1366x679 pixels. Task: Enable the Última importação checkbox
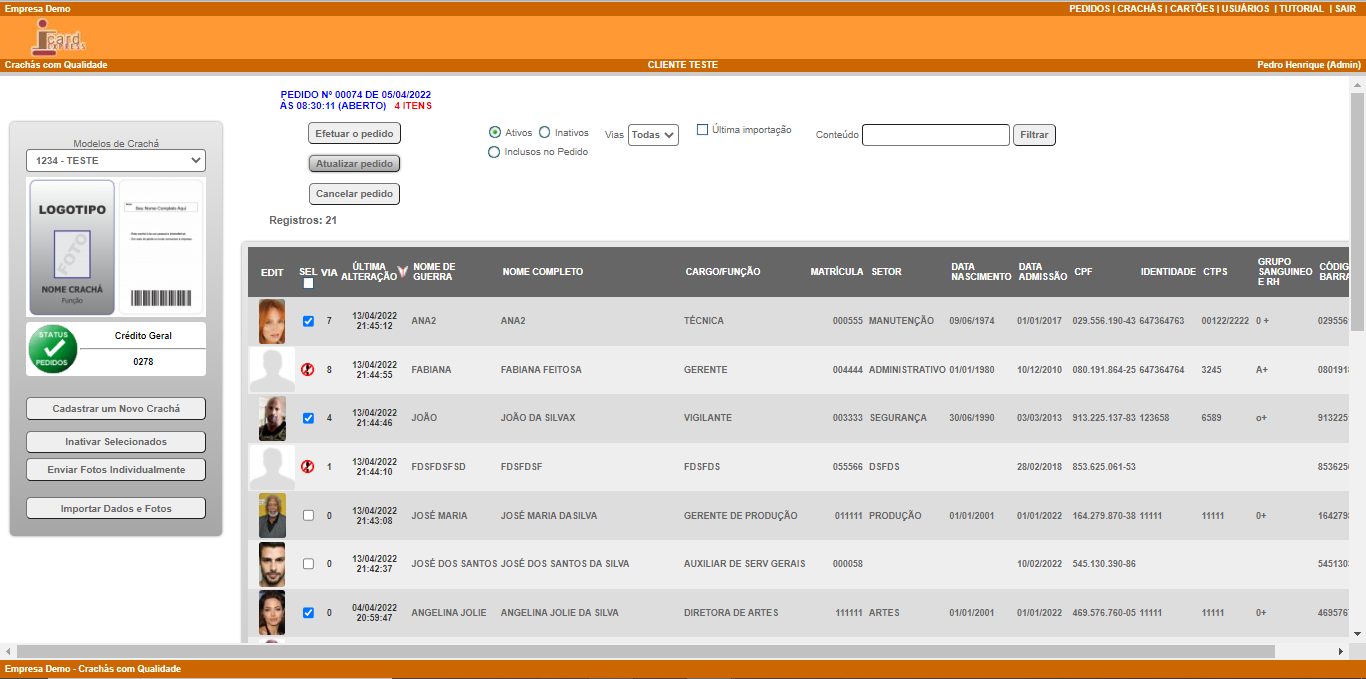(702, 130)
